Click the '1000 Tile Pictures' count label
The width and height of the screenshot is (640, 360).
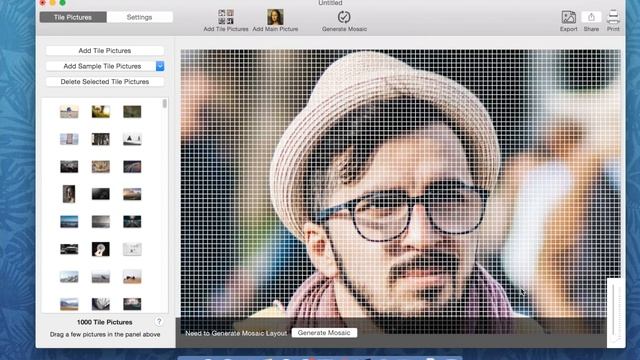point(104,322)
